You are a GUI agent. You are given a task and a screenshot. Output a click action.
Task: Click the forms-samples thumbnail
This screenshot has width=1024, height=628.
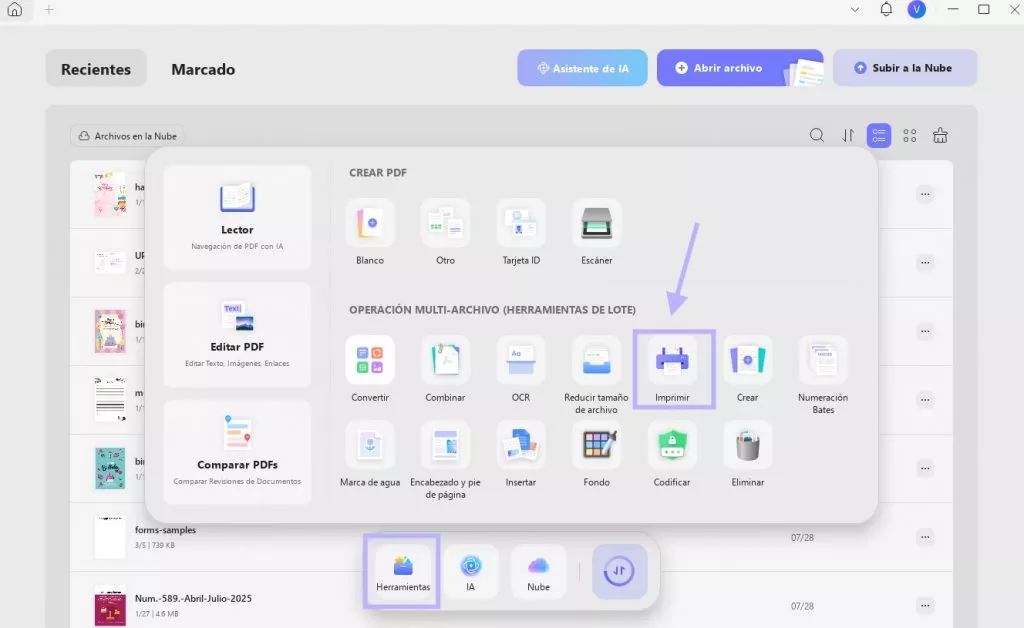[110, 537]
